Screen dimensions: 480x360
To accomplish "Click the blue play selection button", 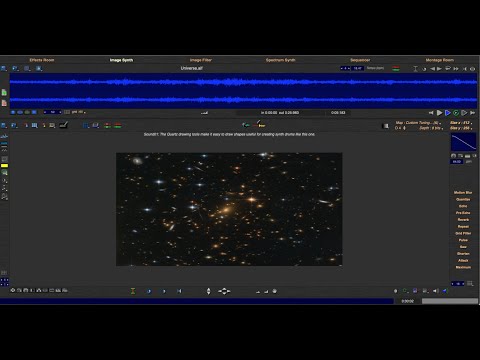I will pyautogui.click(x=448, y=113).
